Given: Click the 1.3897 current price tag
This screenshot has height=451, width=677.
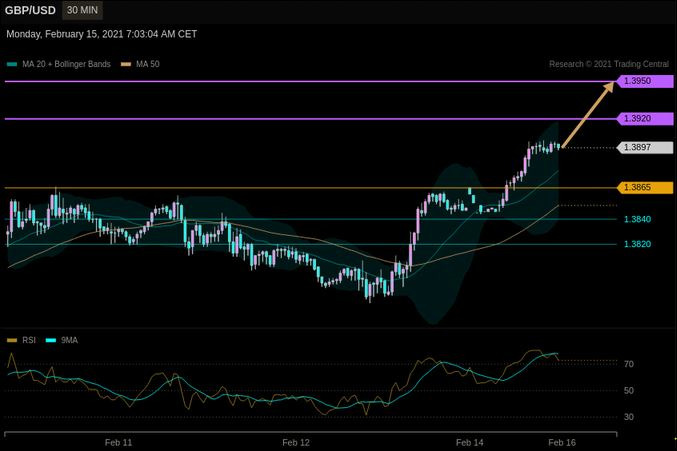Looking at the screenshot, I should click(x=645, y=148).
